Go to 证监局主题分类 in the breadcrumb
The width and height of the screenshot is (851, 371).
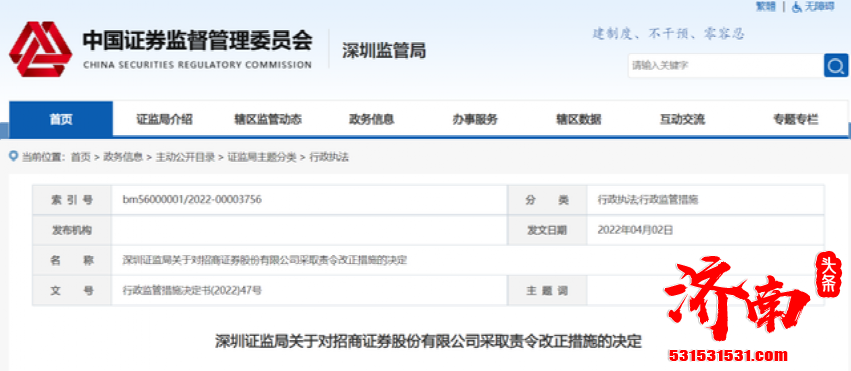point(262,157)
